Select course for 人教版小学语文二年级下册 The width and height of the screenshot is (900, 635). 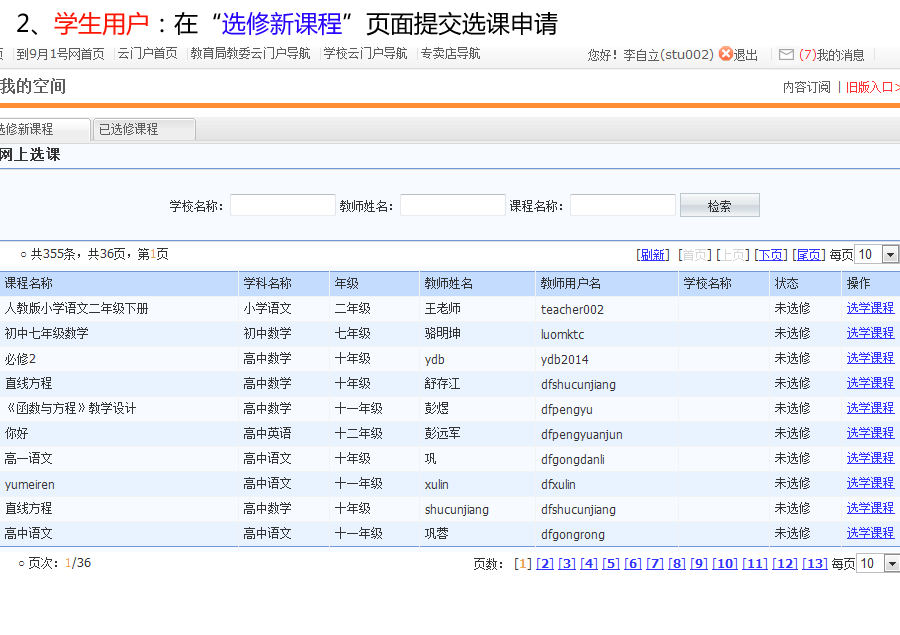[870, 308]
